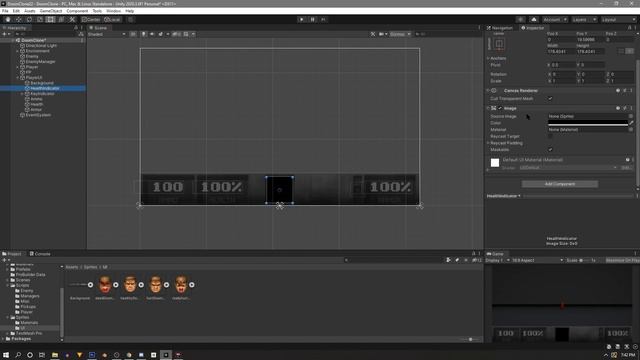Click the Source Image object picker circle
This screenshot has height=360, width=640.
pyautogui.click(x=631, y=116)
